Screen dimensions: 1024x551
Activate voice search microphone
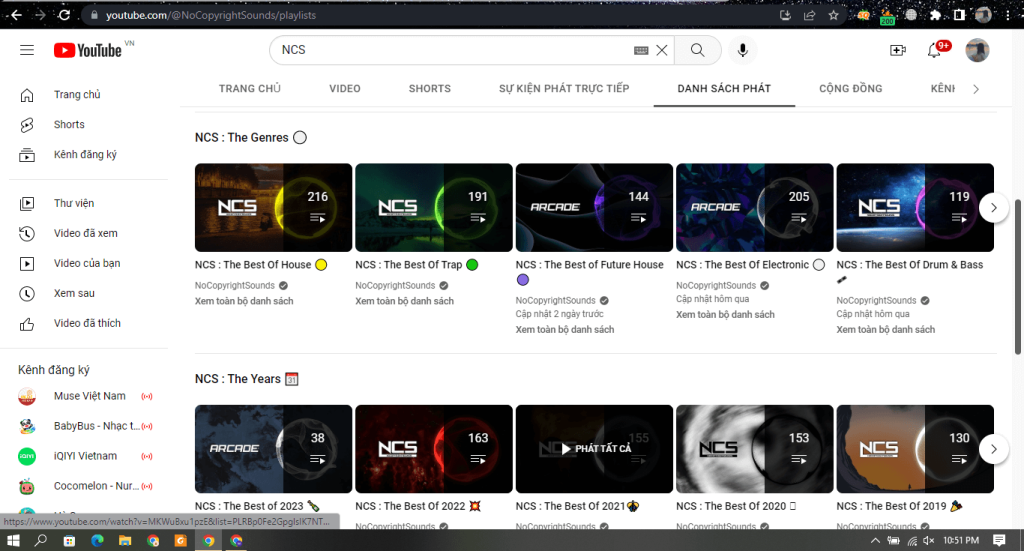[x=742, y=50]
